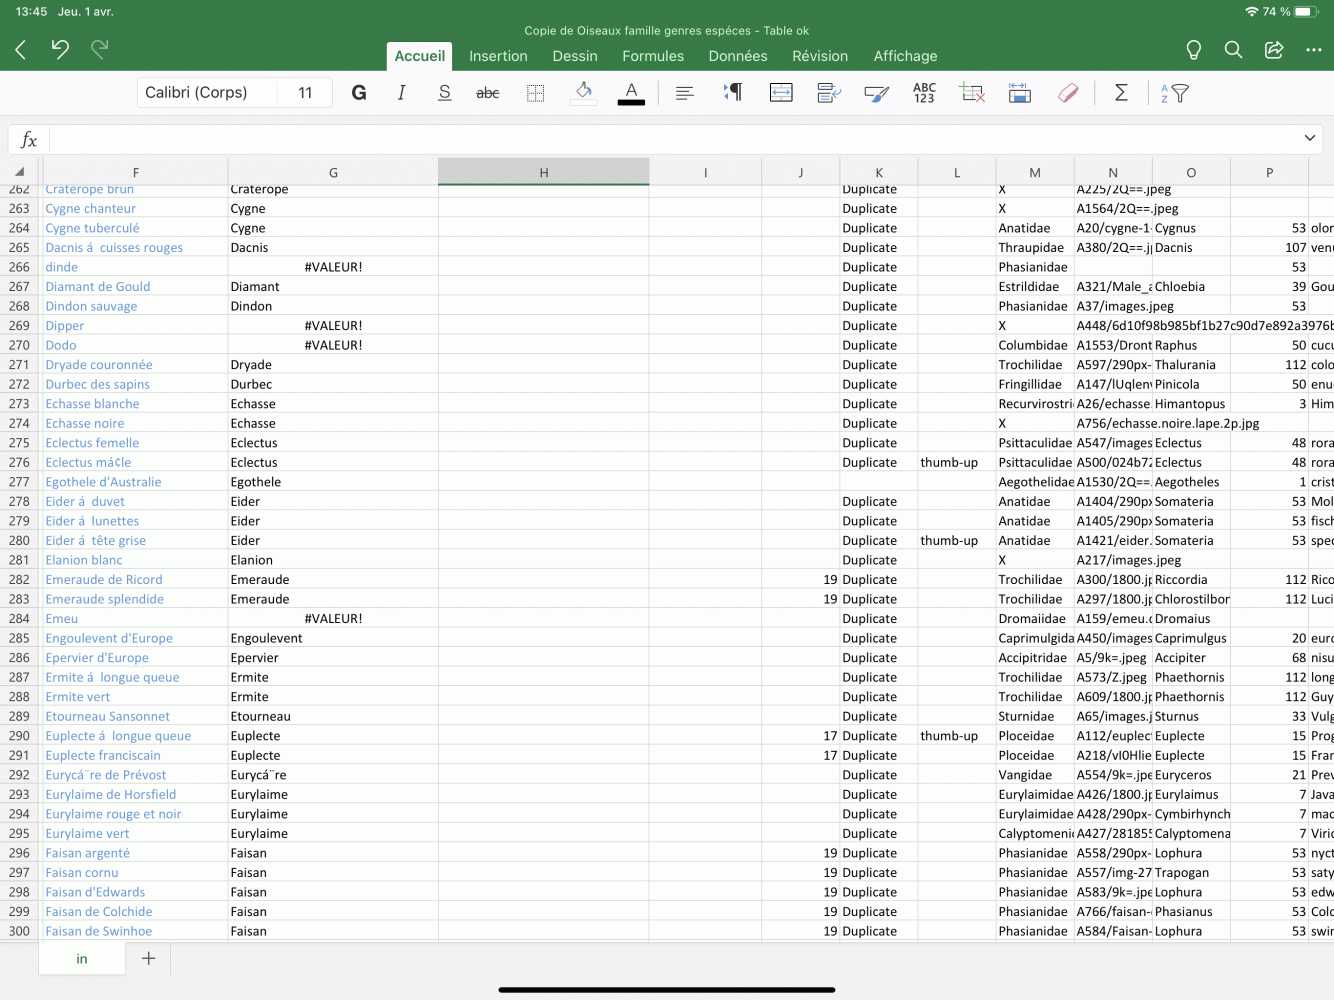Viewport: 1334px width, 1000px height.
Task: Open the Share icon in the header
Action: [1273, 50]
